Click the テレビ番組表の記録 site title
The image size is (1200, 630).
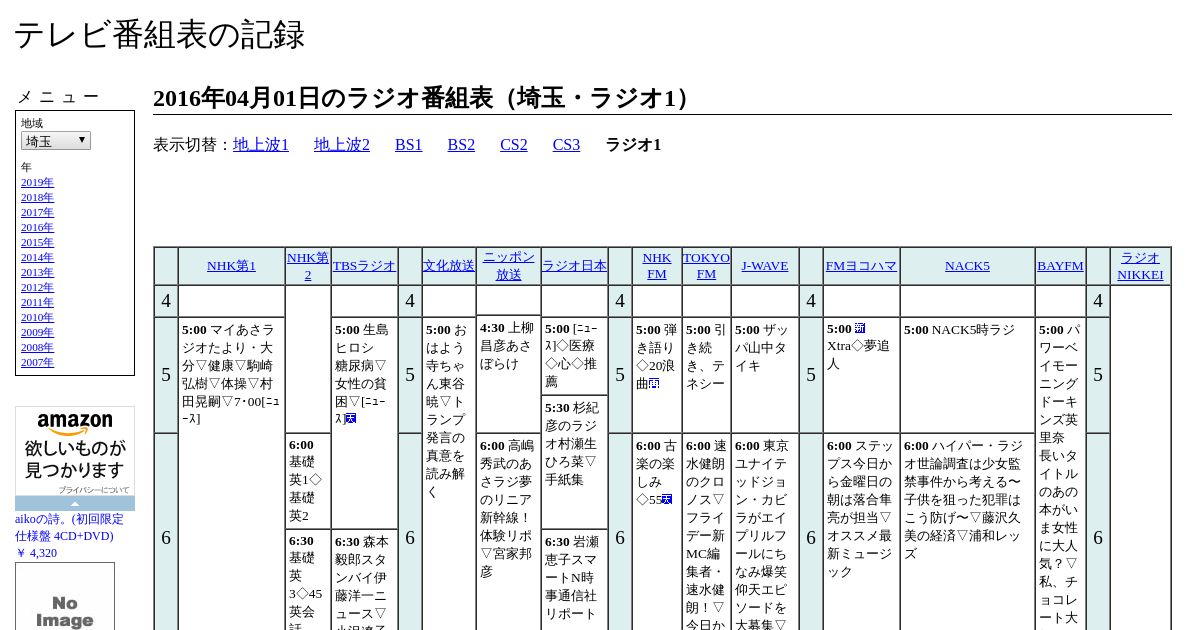point(159,35)
